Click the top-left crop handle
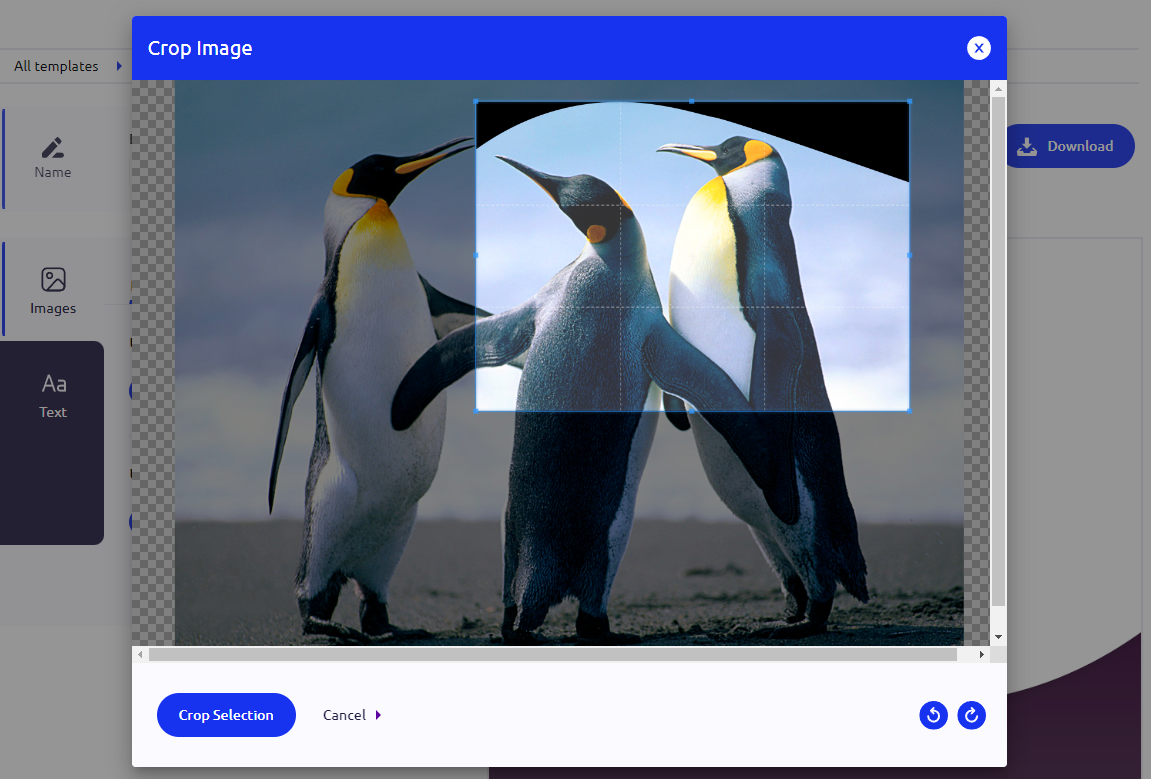Image resolution: width=1151 pixels, height=779 pixels. [x=476, y=101]
